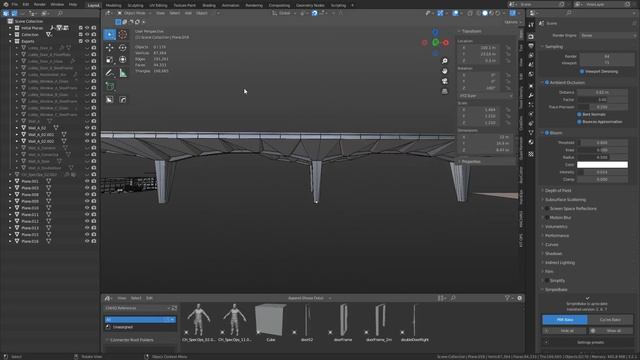The height and width of the screenshot is (360, 640).
Task: Click the Bloom Color white swatch
Action: click(602, 165)
